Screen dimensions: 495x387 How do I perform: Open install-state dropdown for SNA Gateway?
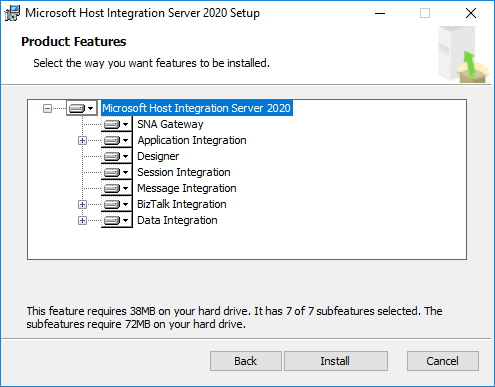117,124
